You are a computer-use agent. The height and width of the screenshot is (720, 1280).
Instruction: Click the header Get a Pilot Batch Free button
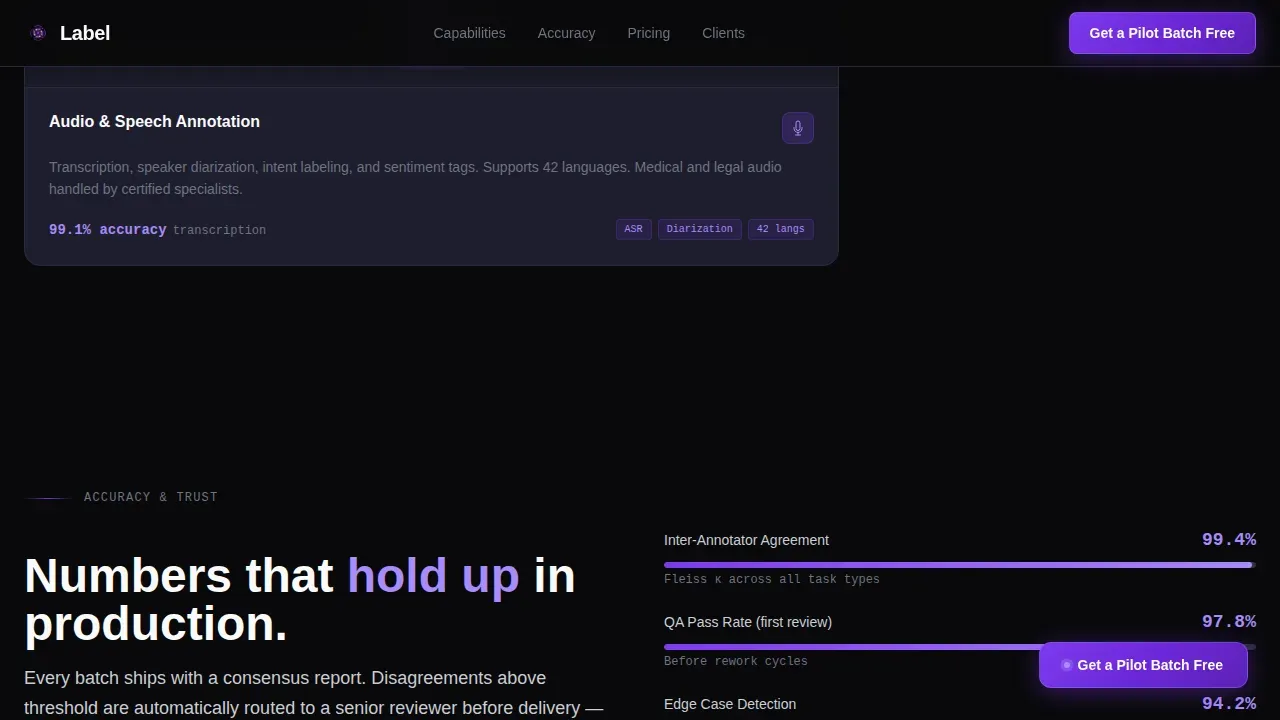[1162, 33]
